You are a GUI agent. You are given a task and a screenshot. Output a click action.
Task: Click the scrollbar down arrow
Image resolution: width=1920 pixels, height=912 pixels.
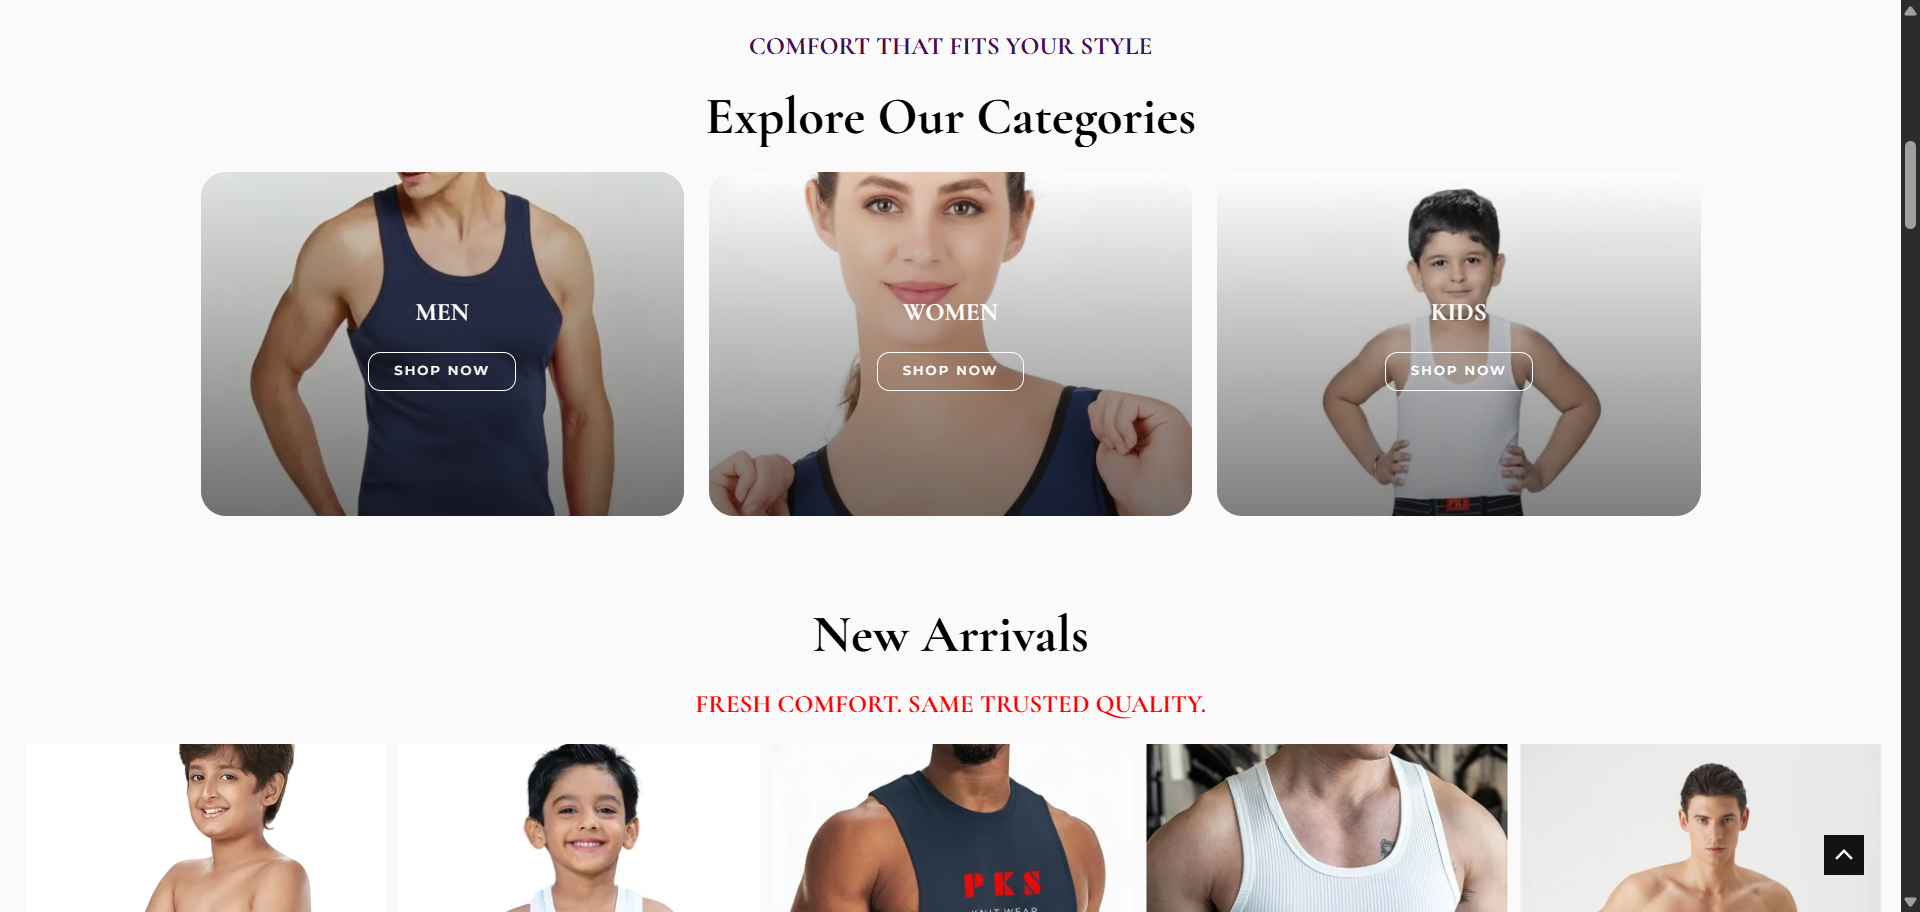tap(1910, 902)
